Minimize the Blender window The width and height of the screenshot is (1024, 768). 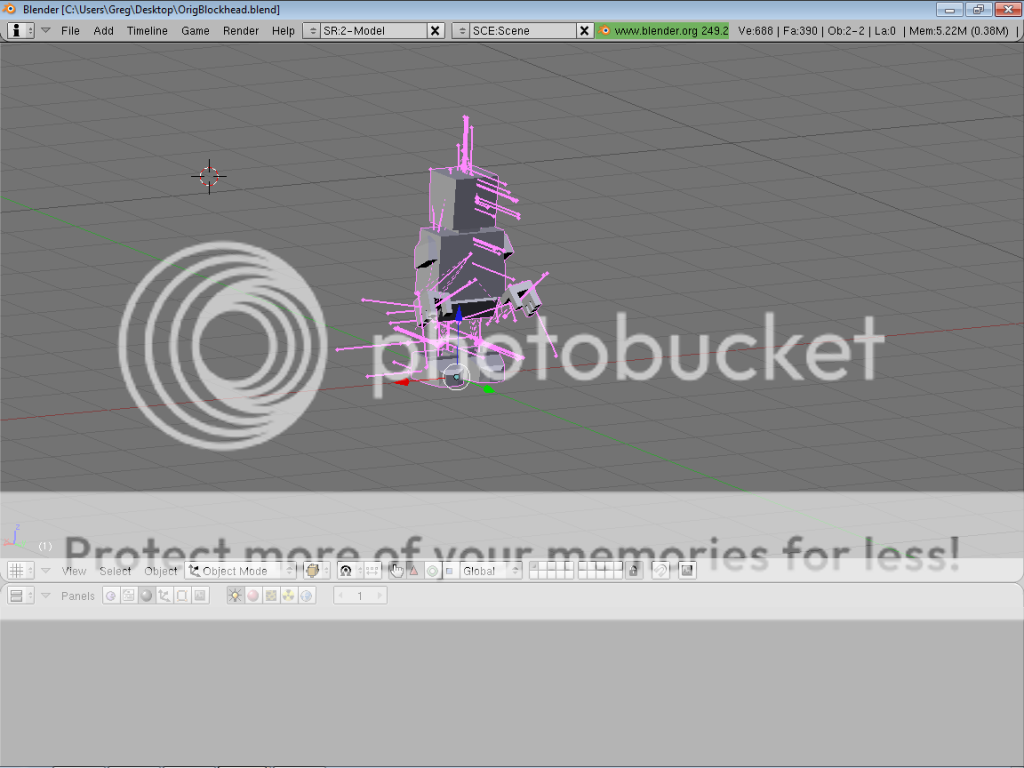pyautogui.click(x=950, y=9)
